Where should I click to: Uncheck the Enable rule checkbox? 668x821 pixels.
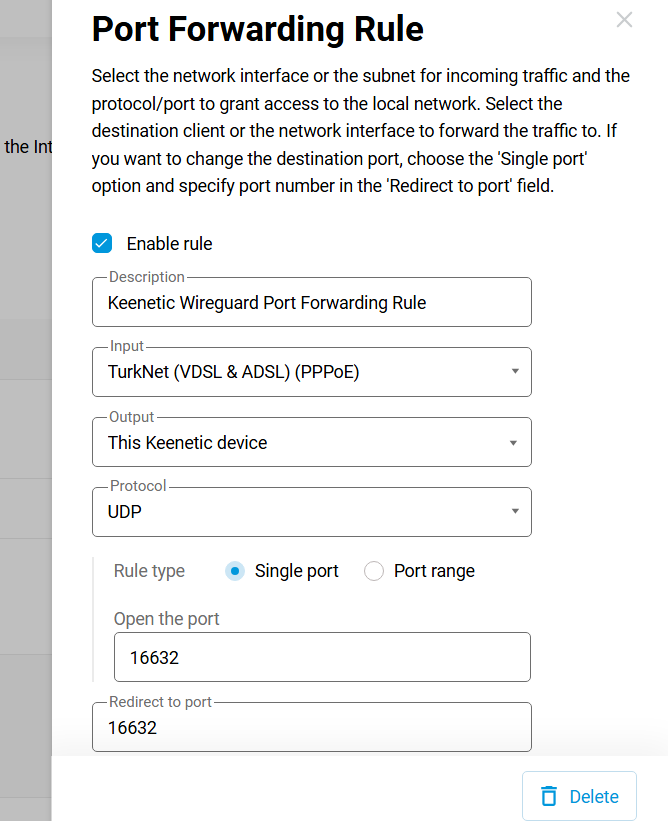tap(102, 243)
